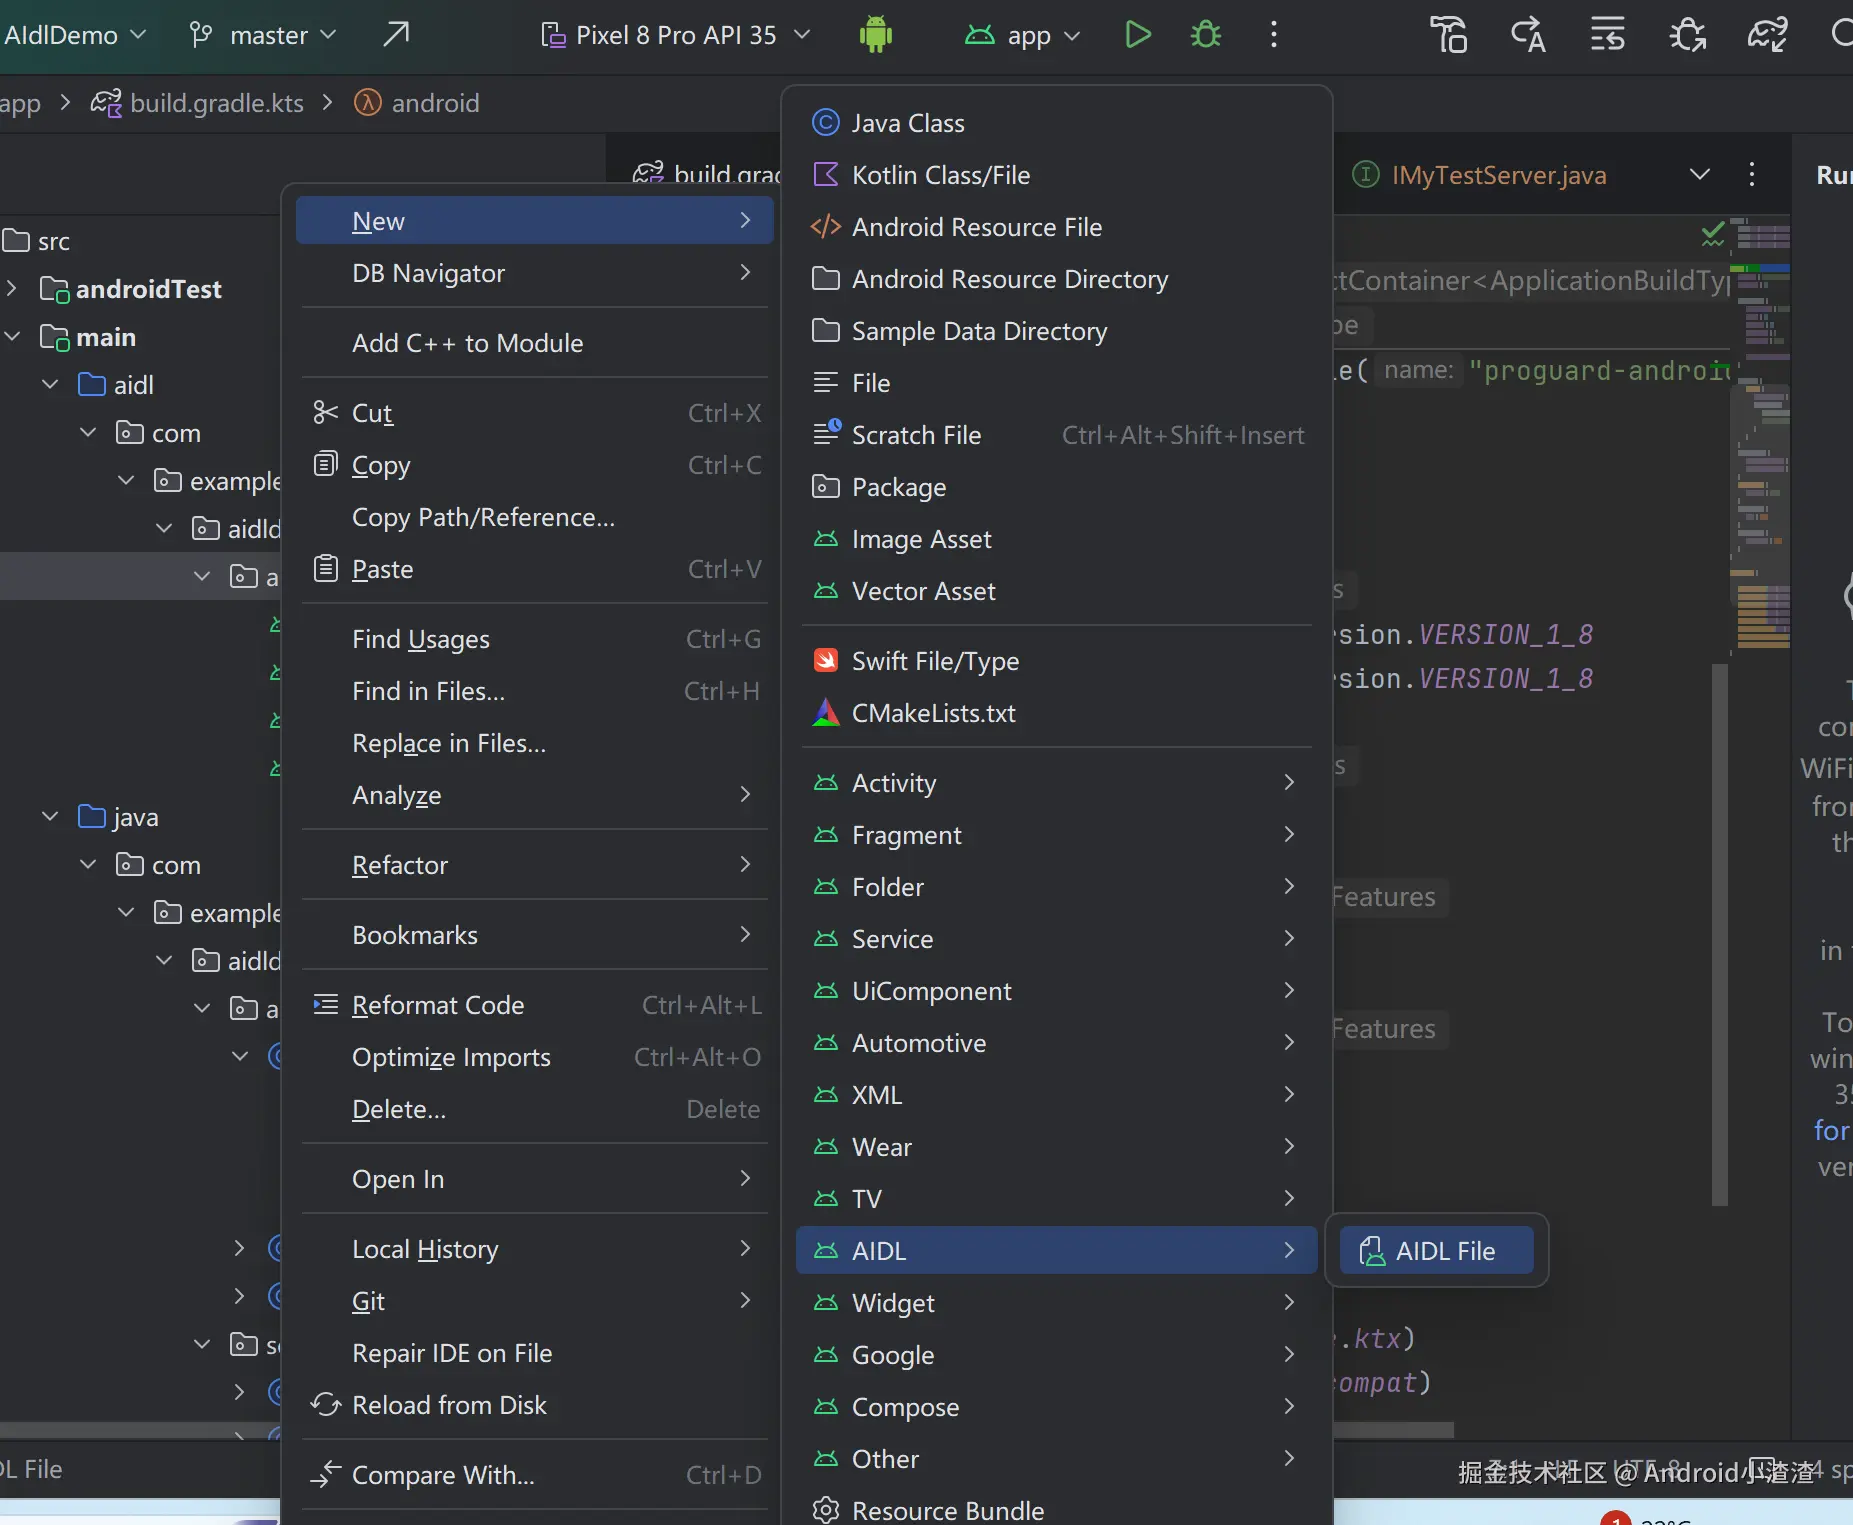The image size is (1853, 1525).
Task: Open the Bookmarks submenu
Action: [535, 935]
